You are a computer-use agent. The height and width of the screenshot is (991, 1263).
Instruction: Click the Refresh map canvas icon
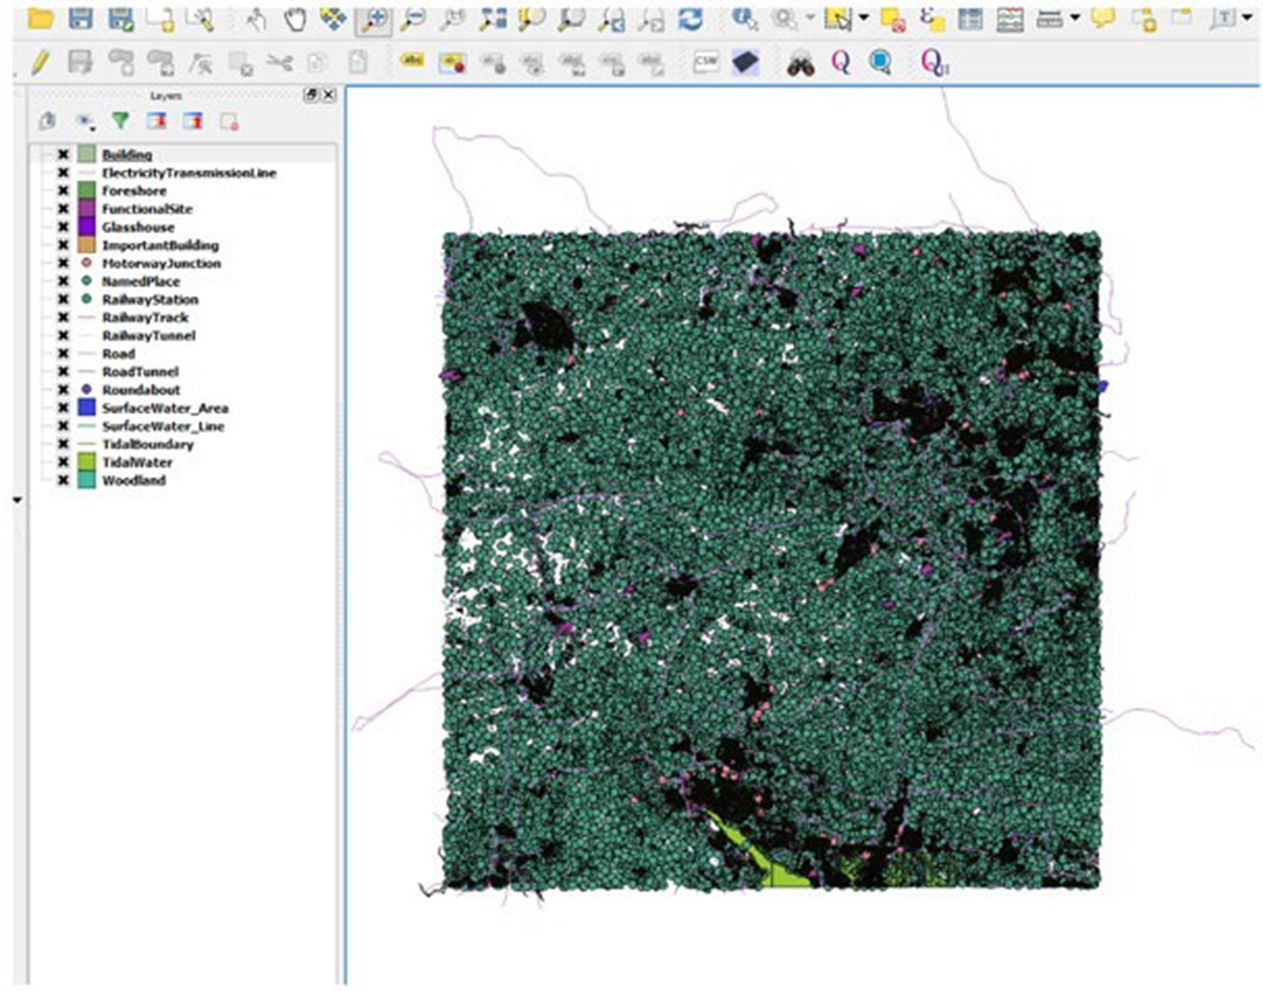click(692, 16)
